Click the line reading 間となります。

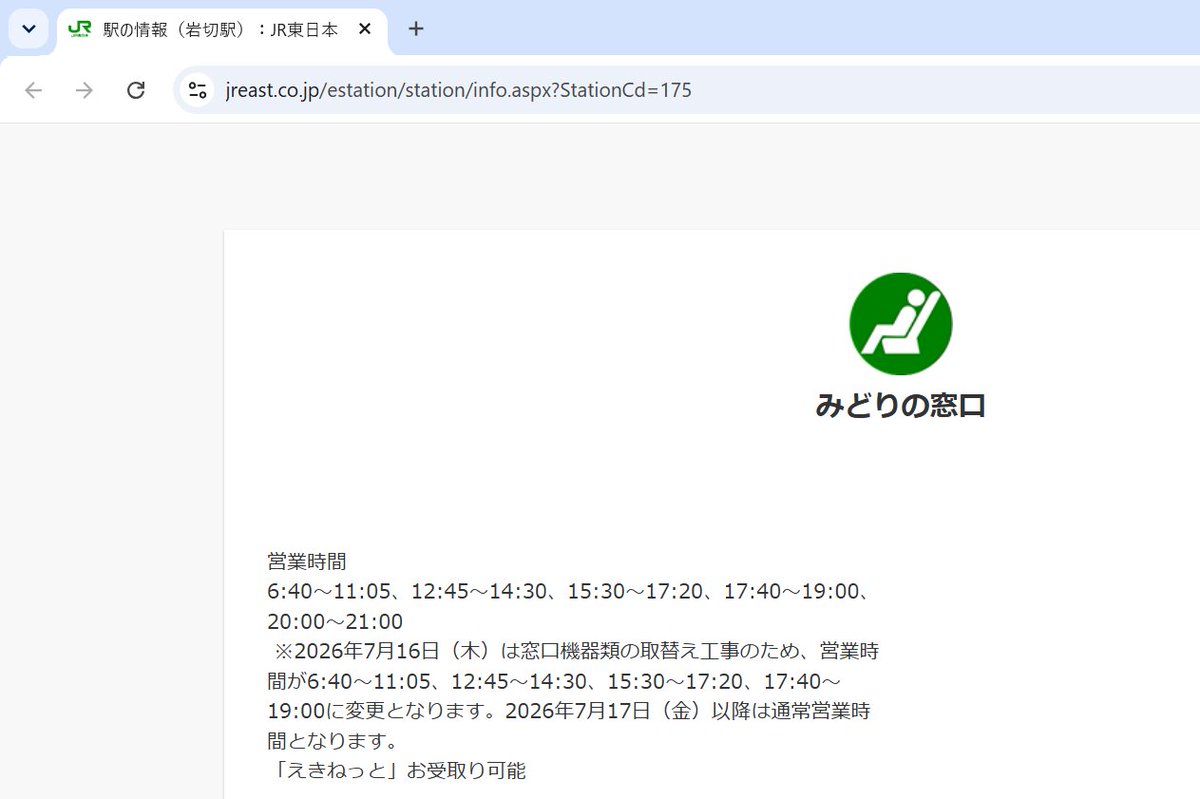pyautogui.click(x=332, y=741)
